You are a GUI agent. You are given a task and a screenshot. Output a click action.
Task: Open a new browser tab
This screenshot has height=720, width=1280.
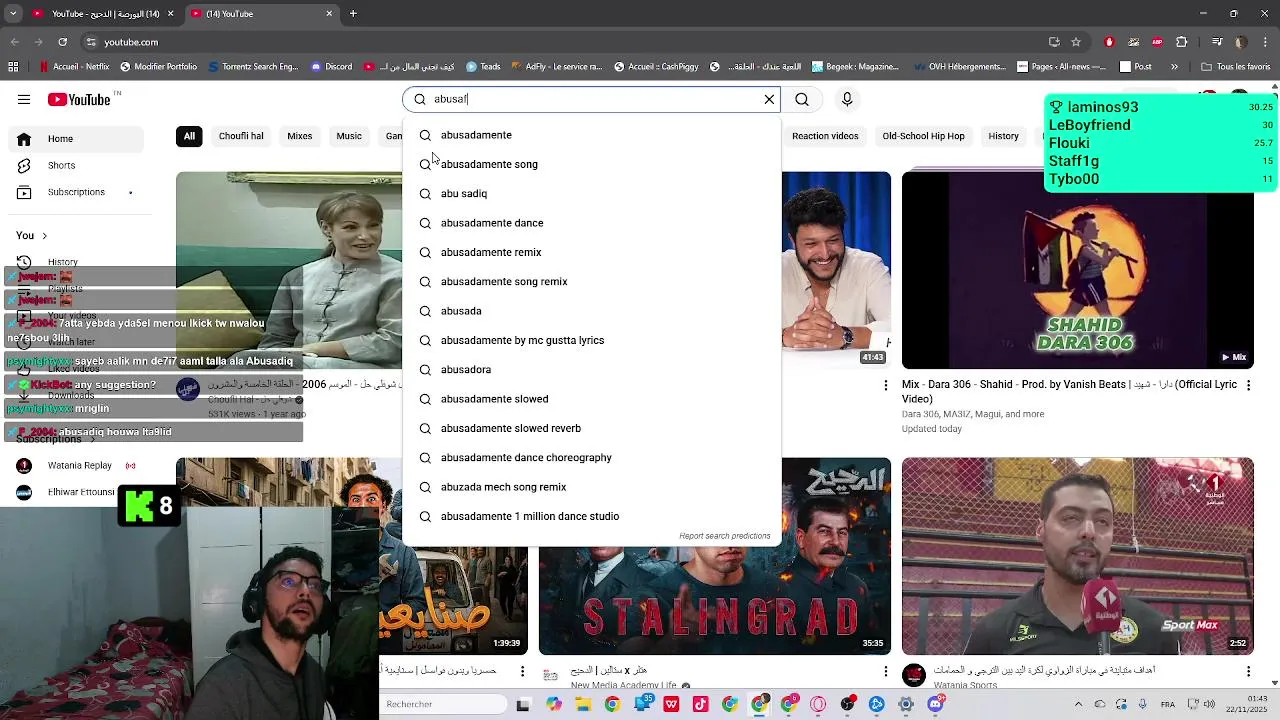coord(353,14)
